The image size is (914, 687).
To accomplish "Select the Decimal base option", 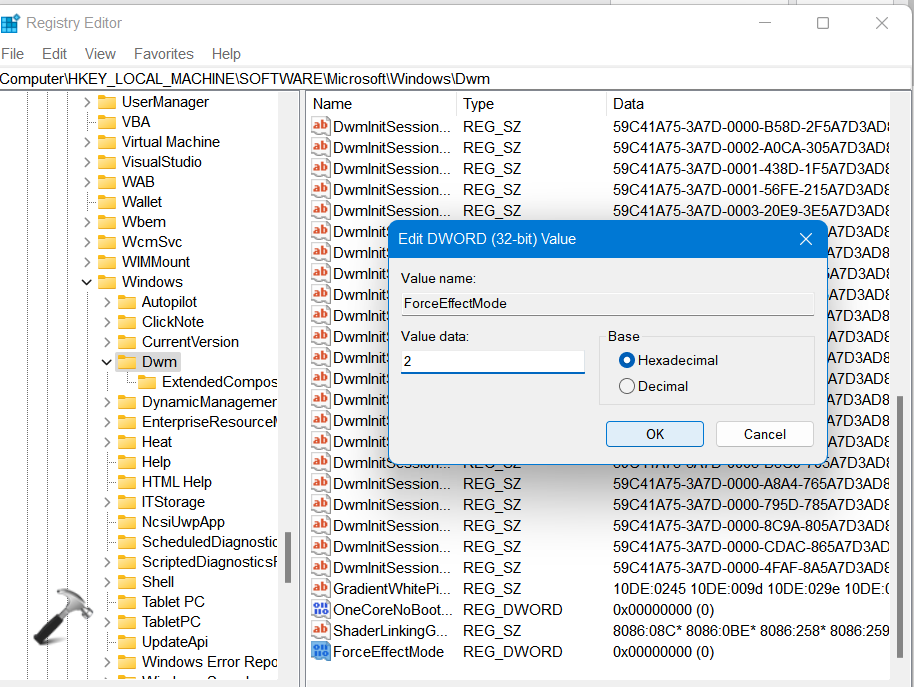I will (627, 386).
